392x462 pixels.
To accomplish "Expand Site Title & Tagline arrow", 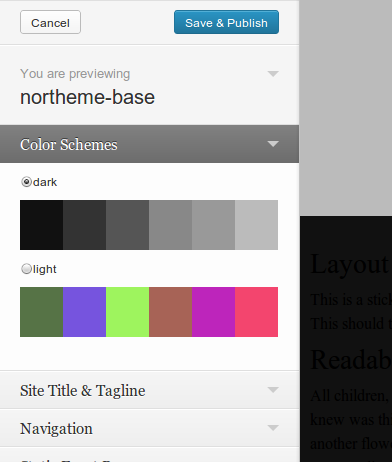I will (x=273, y=390).
